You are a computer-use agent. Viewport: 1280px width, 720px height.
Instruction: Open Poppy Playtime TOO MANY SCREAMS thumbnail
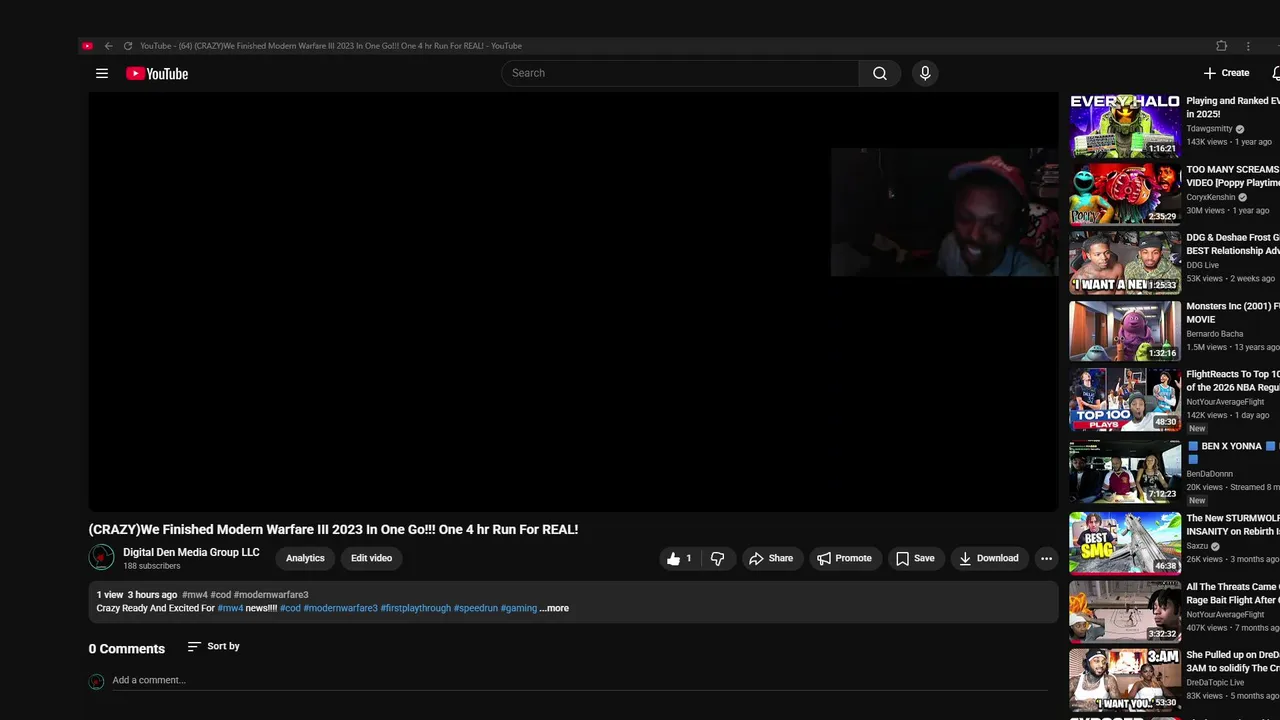click(x=1125, y=194)
